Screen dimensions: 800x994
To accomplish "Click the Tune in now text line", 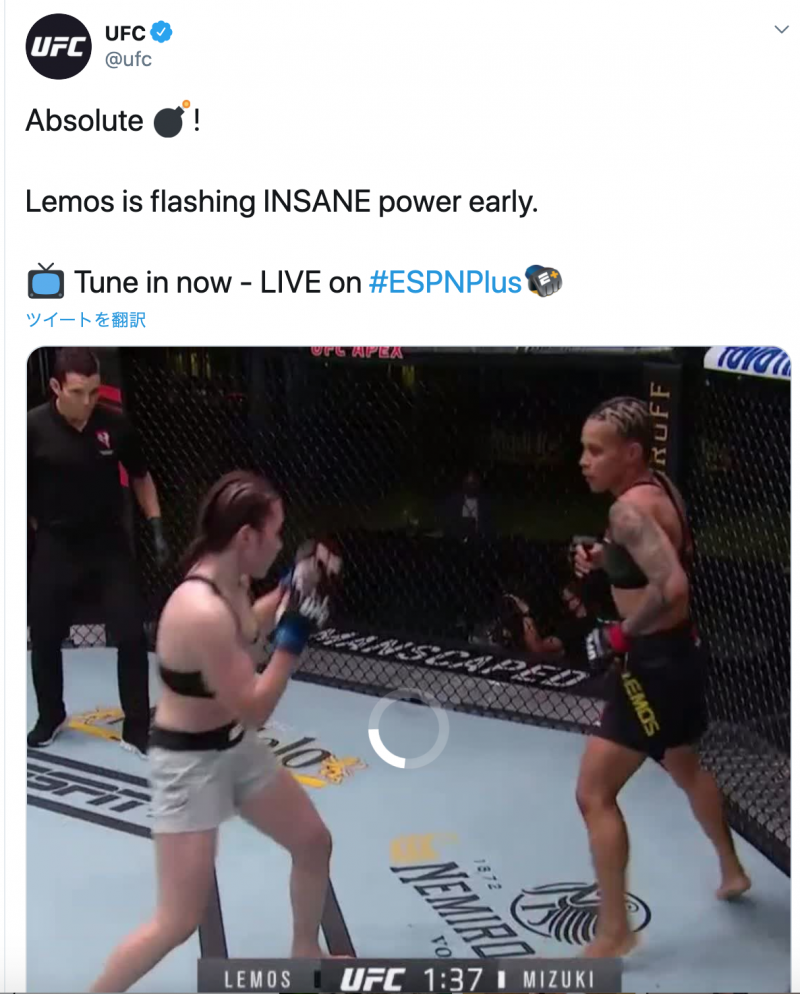I will click(217, 282).
